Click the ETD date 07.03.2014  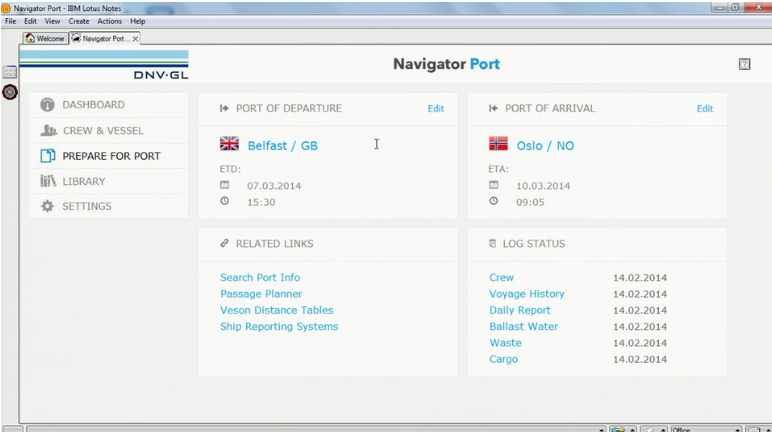(274, 186)
